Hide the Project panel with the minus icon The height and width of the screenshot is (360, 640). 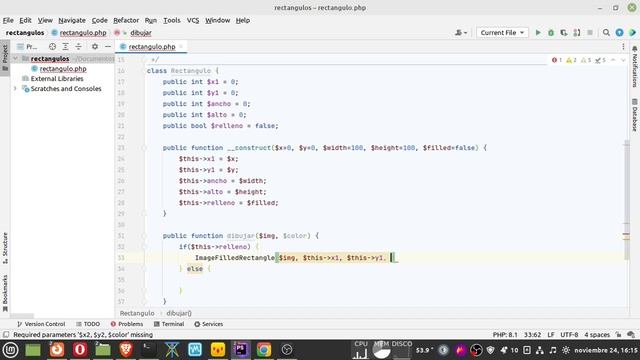pos(108,47)
